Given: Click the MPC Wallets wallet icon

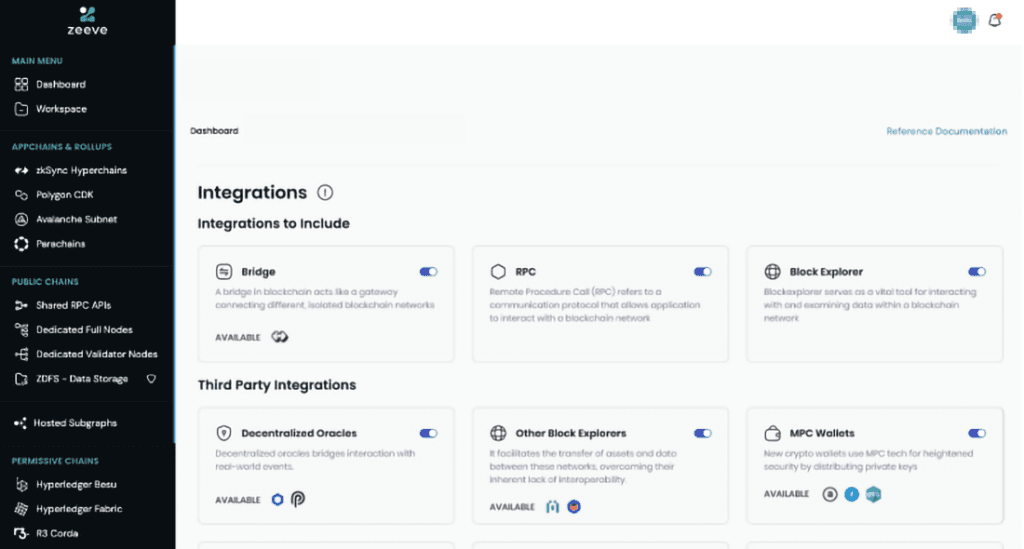Looking at the screenshot, I should (x=773, y=433).
